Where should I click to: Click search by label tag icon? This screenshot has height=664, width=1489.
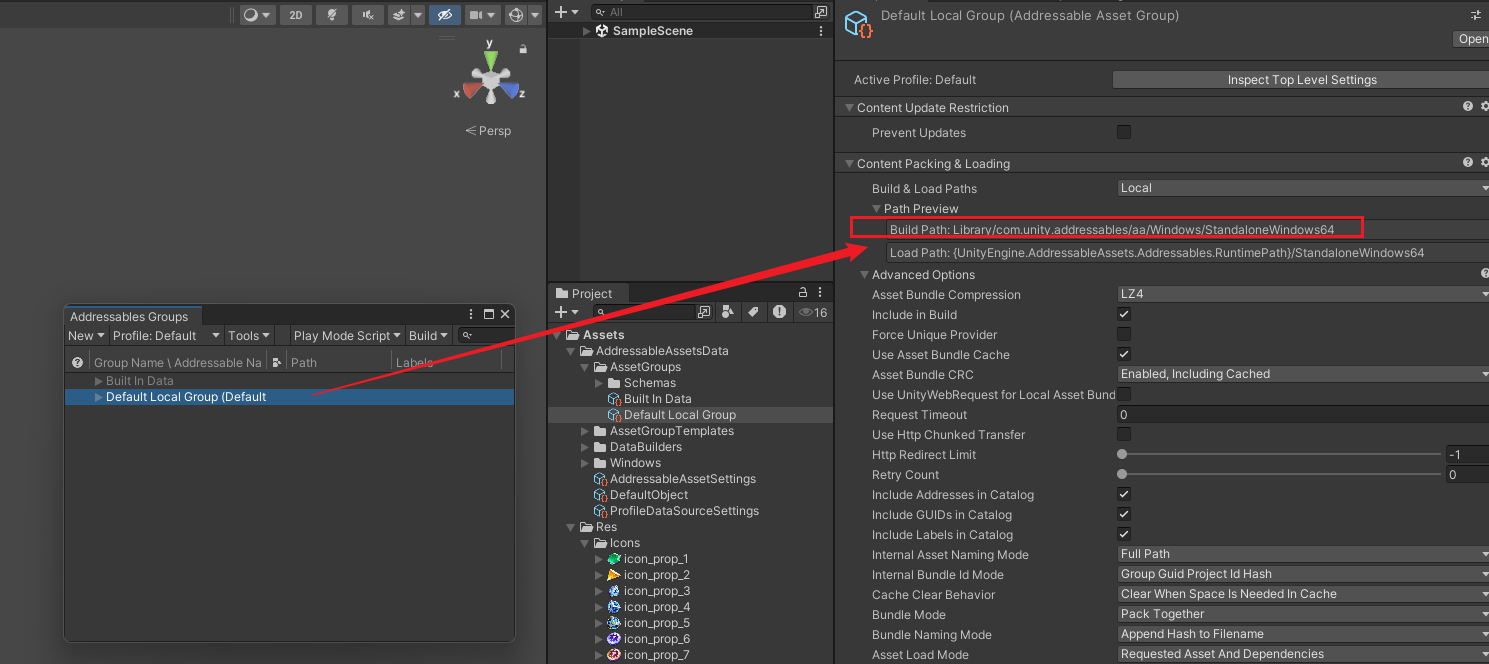tap(754, 312)
